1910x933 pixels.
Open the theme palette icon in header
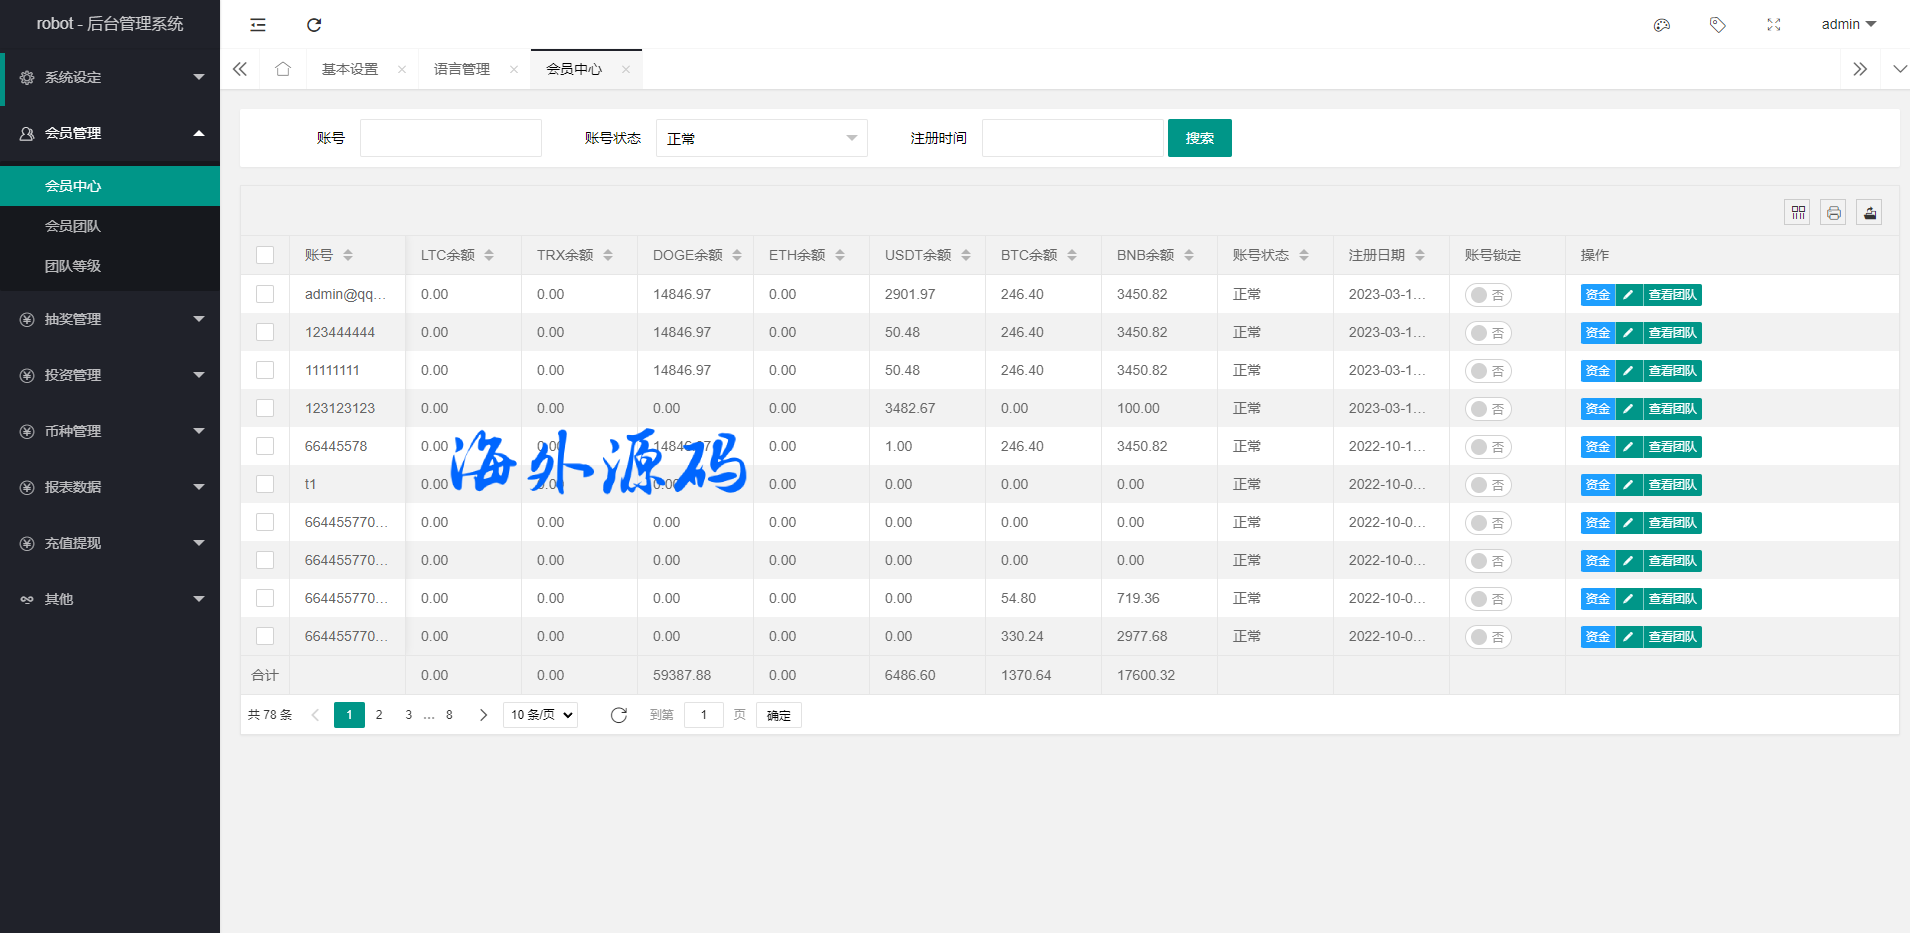[1662, 25]
